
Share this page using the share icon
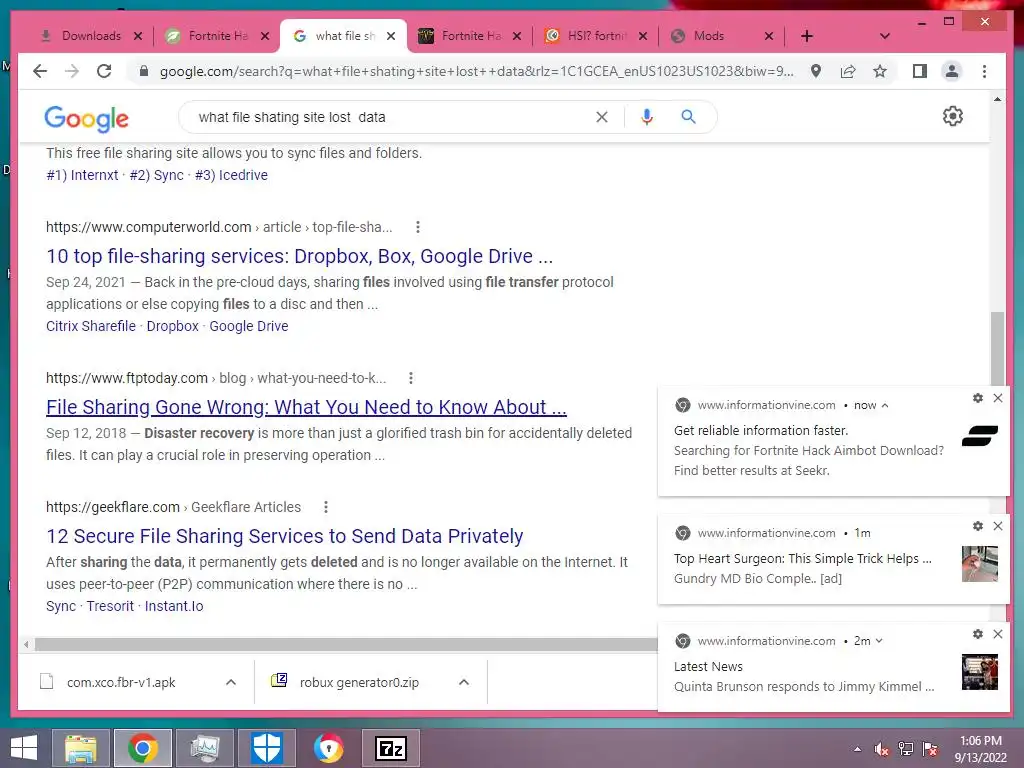(848, 71)
